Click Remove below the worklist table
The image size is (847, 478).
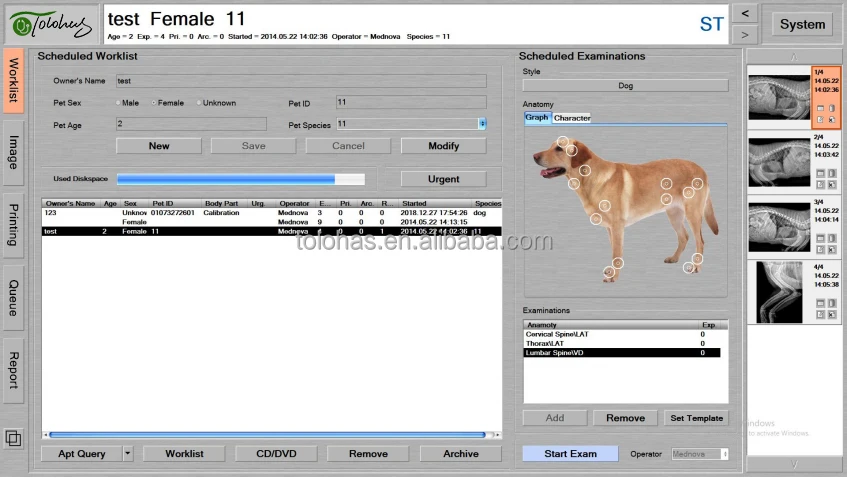(x=368, y=454)
